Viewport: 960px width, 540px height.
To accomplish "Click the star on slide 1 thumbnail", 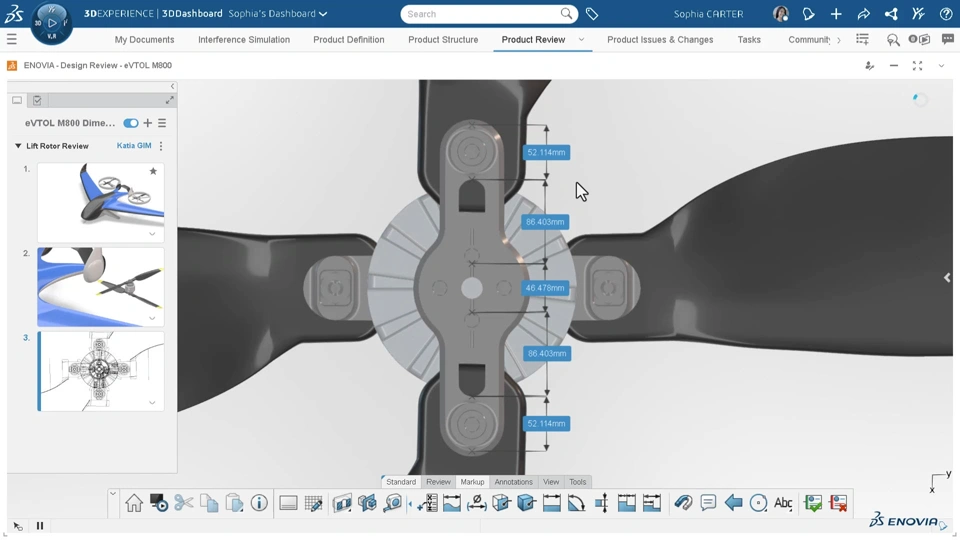I will click(x=153, y=171).
